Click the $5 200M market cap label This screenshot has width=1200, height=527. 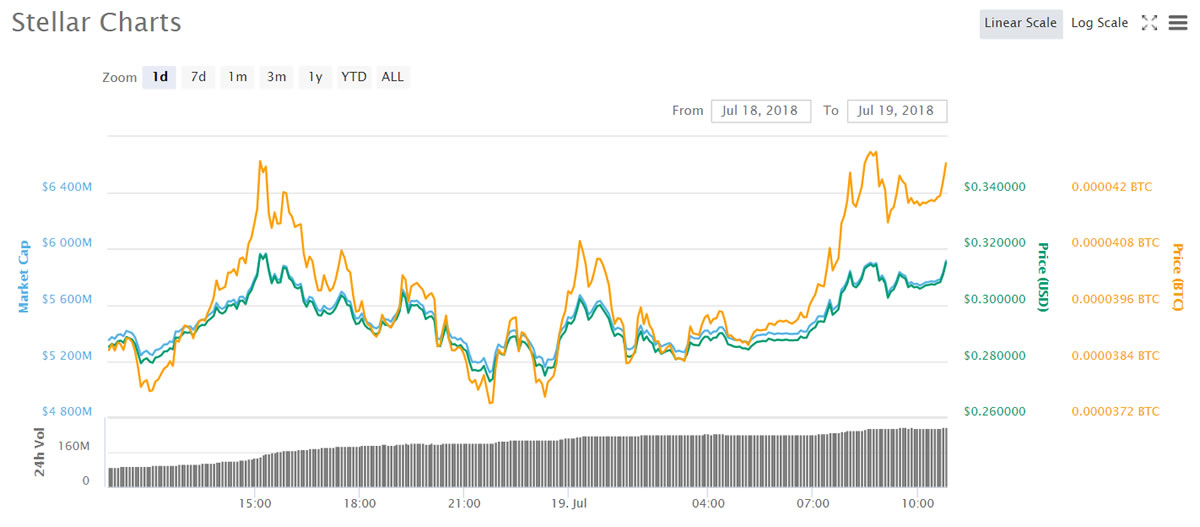67,356
